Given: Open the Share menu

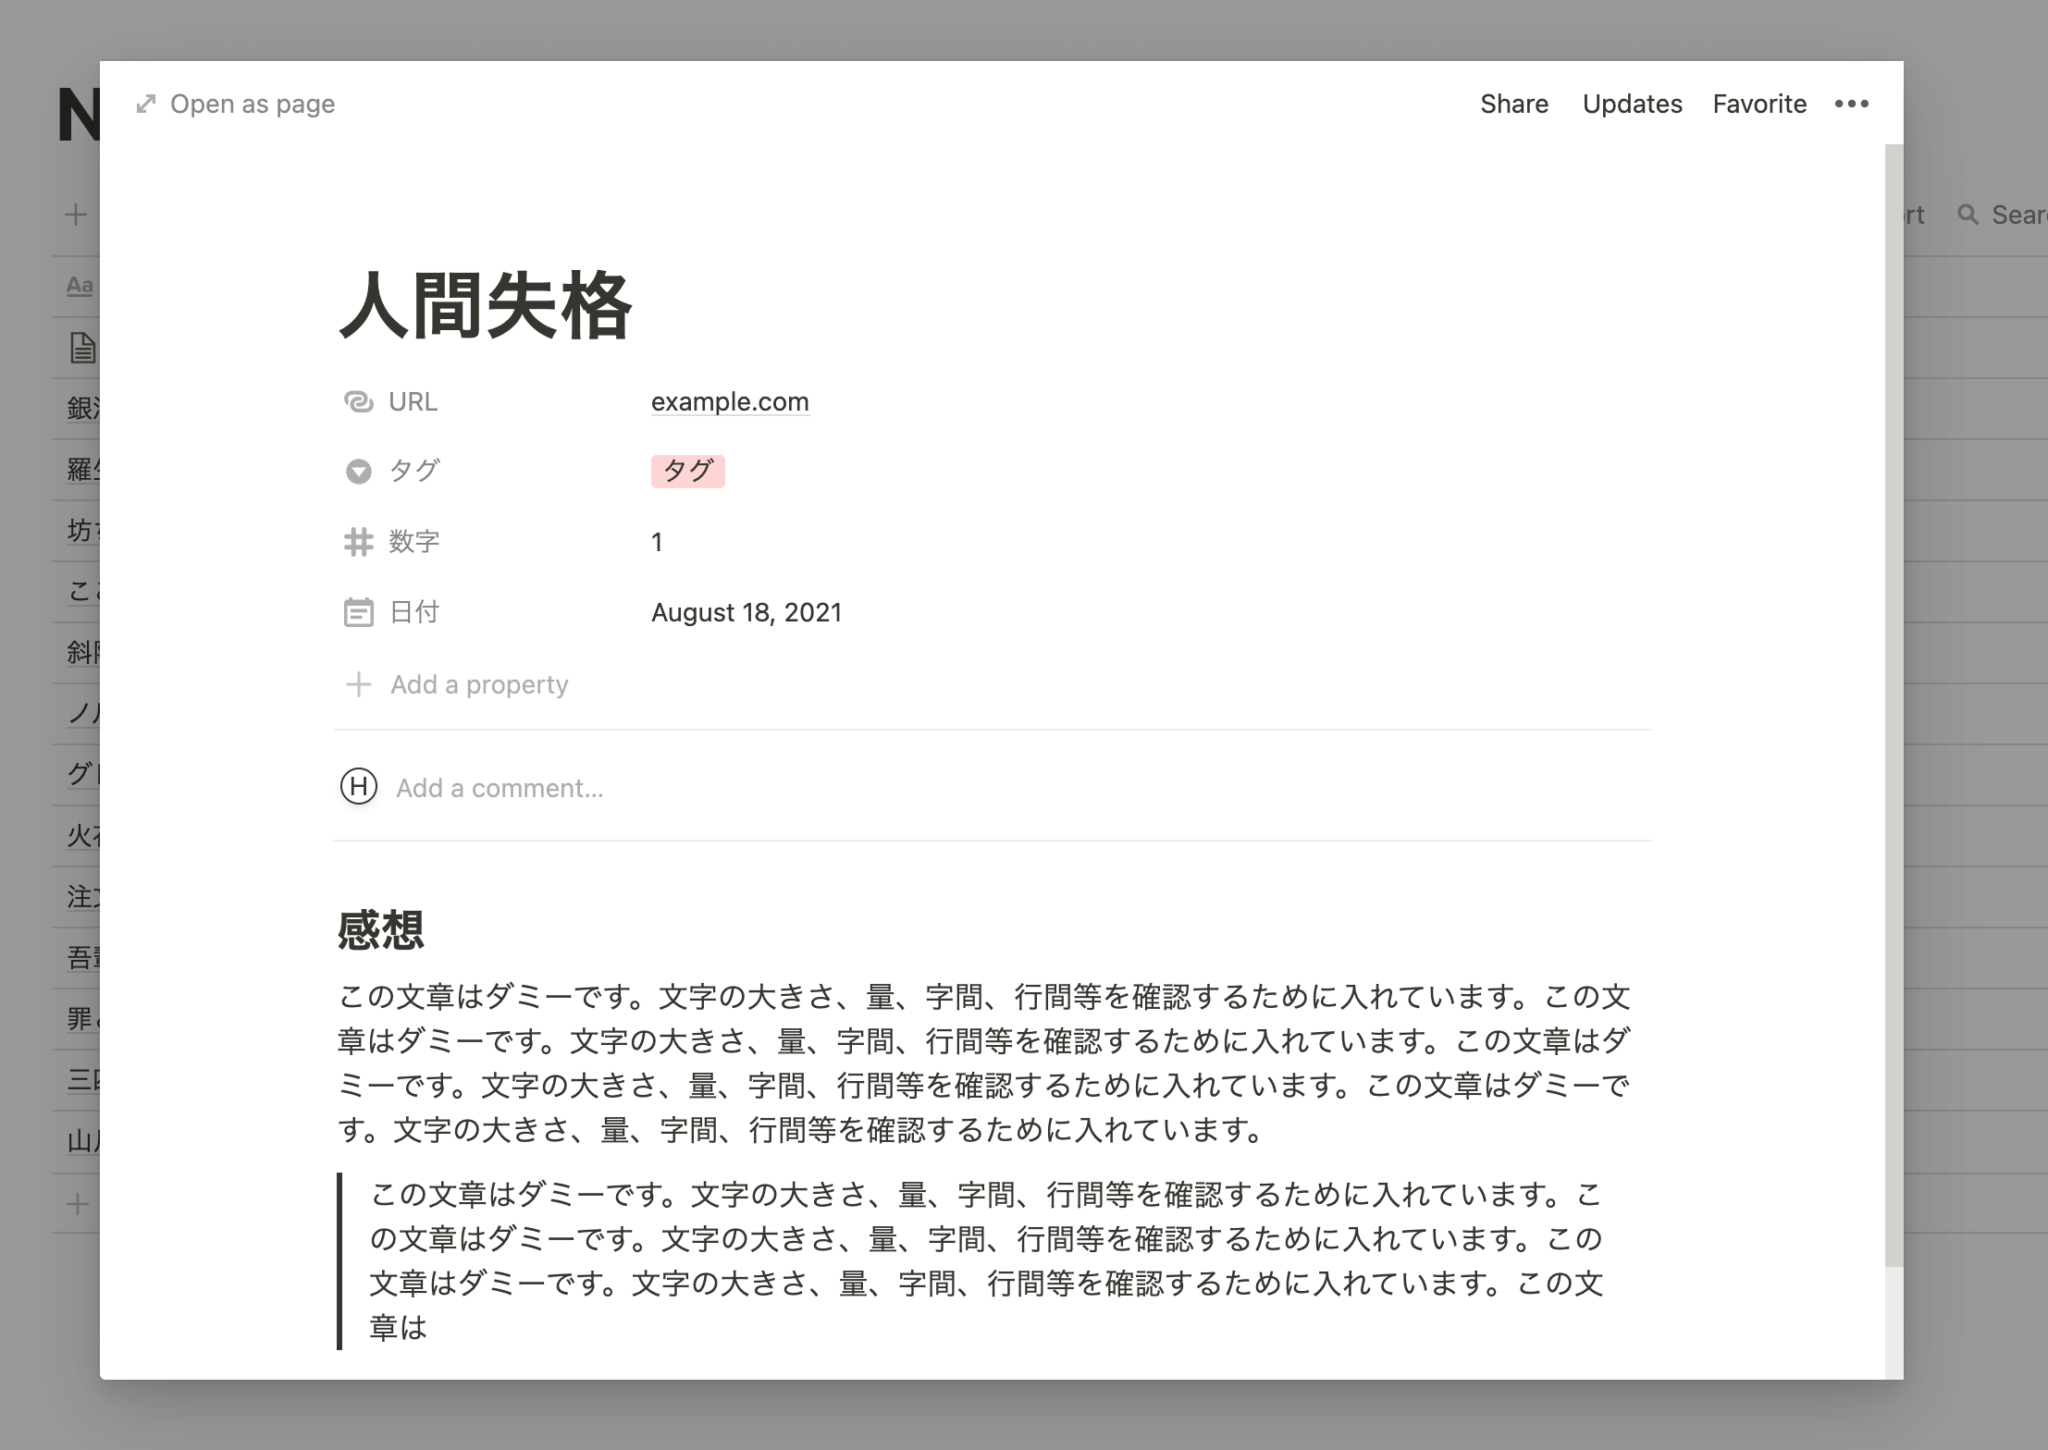Looking at the screenshot, I should [1514, 103].
